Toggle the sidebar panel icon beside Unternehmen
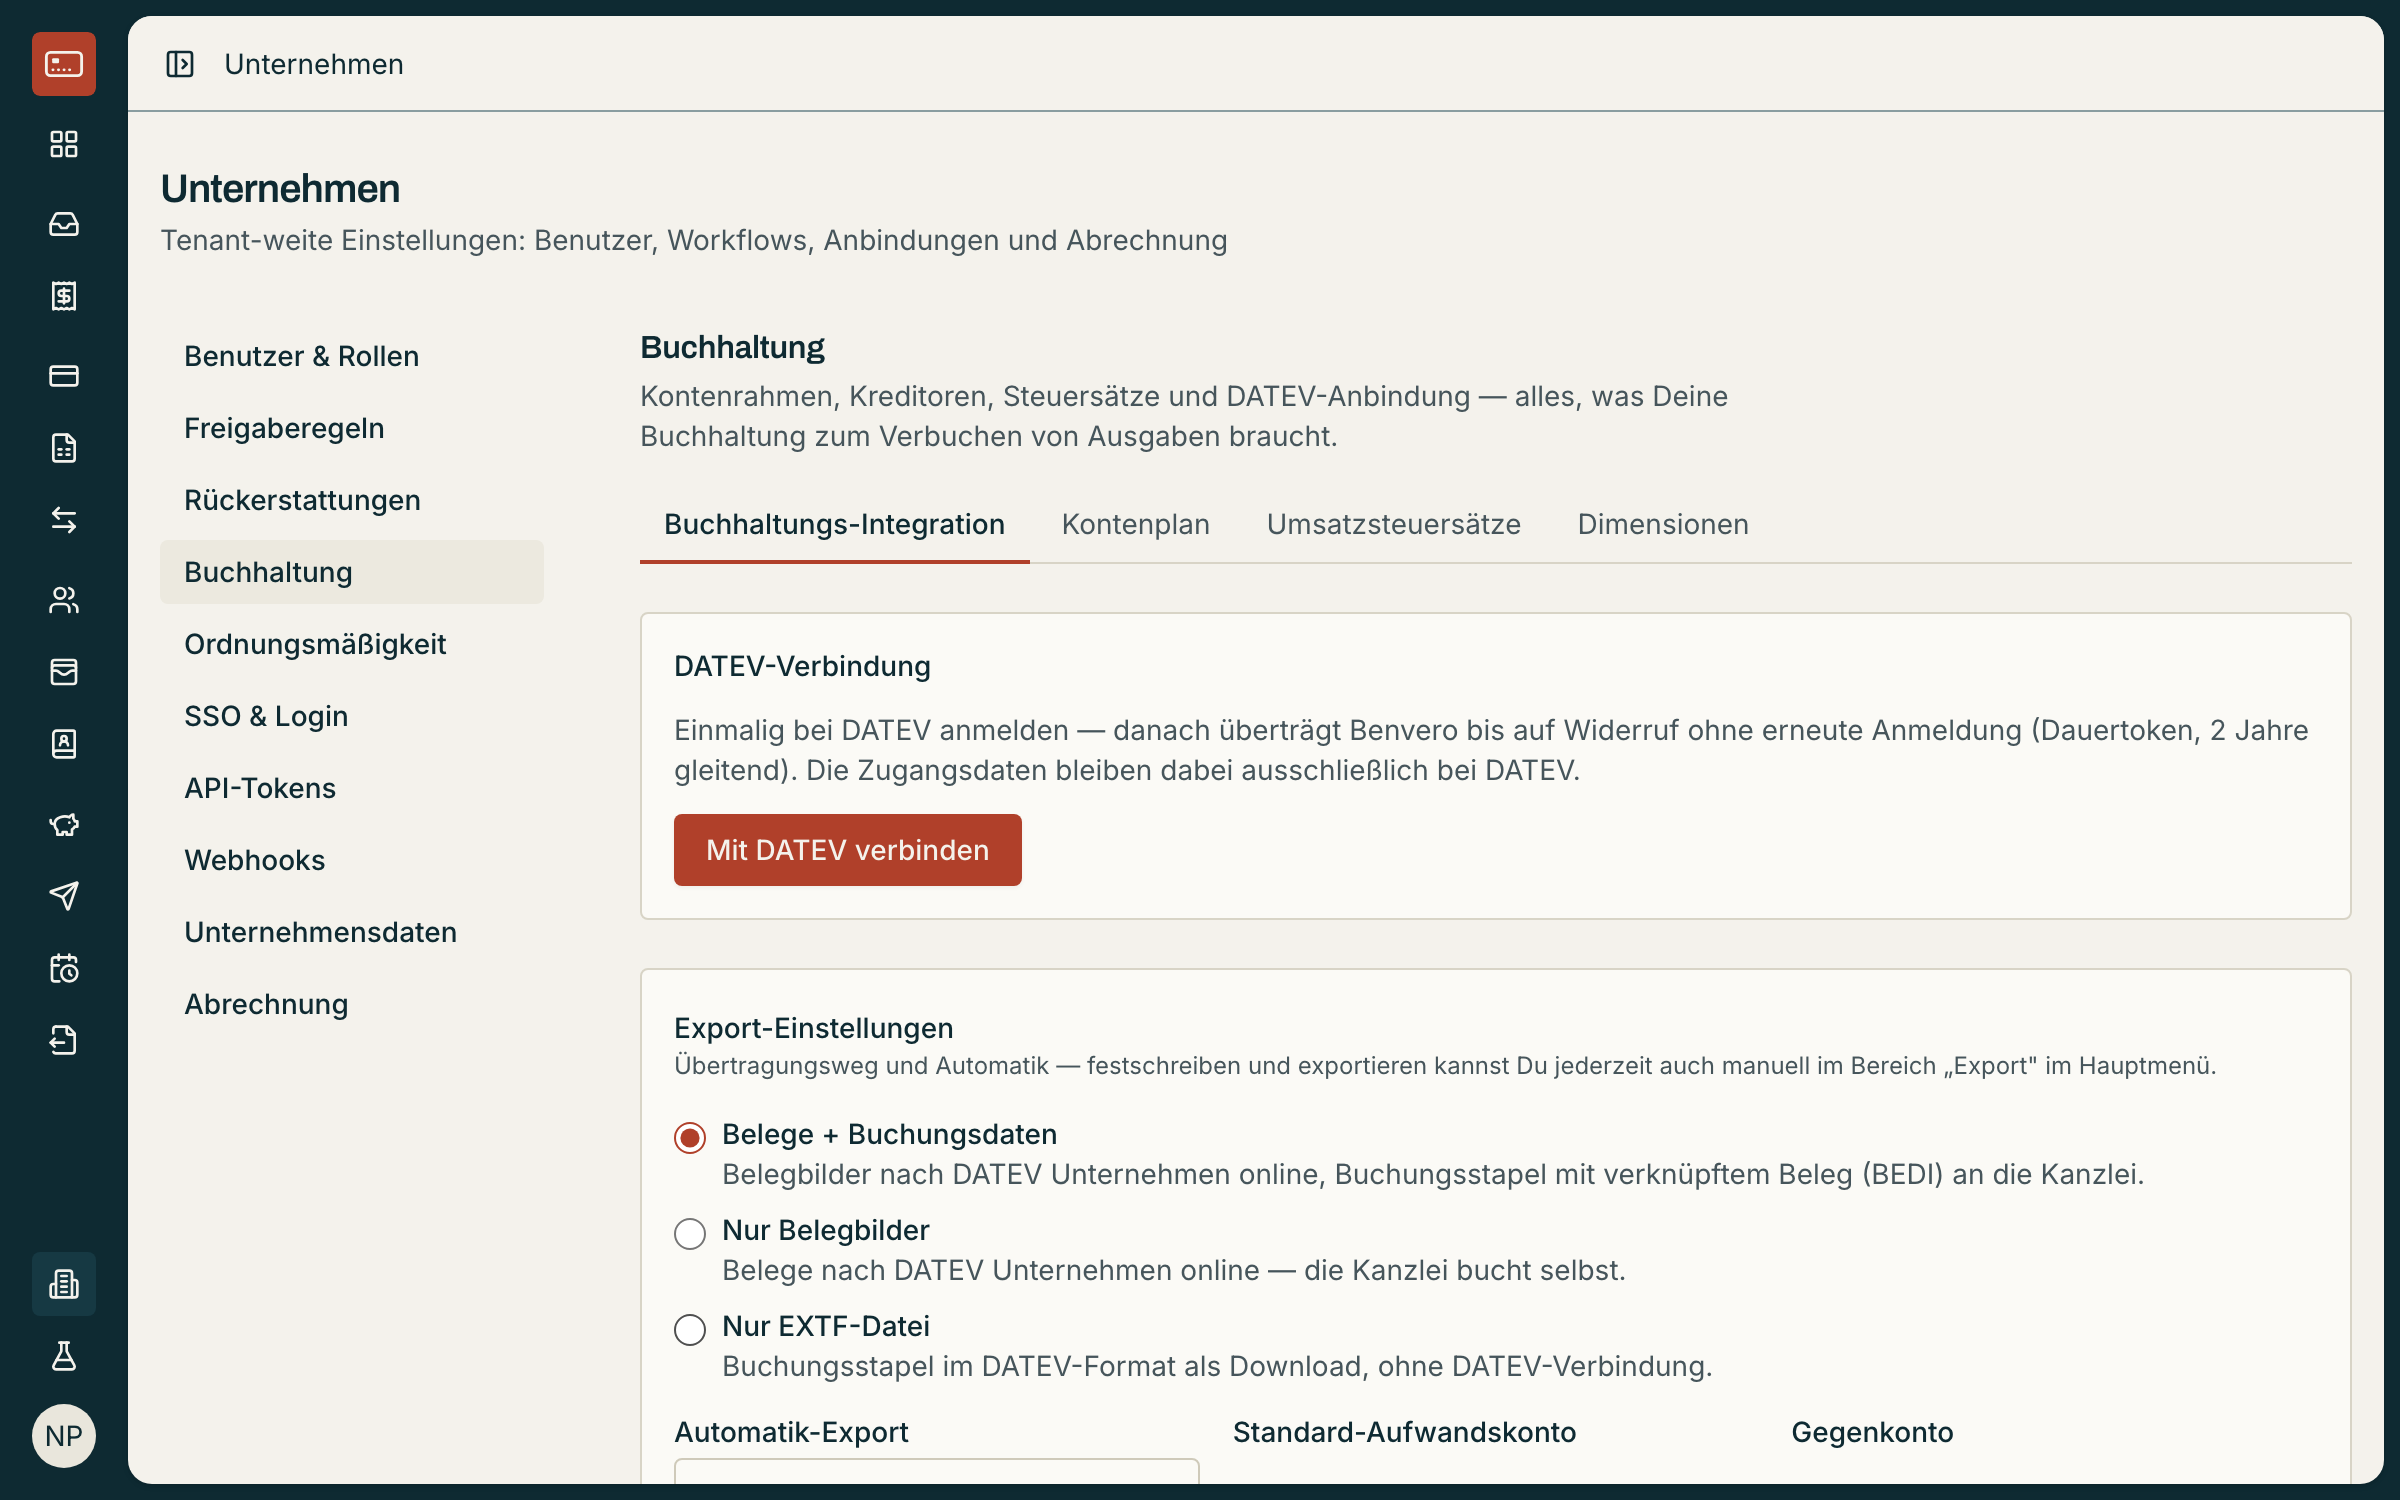The width and height of the screenshot is (2400, 1500). (x=180, y=64)
